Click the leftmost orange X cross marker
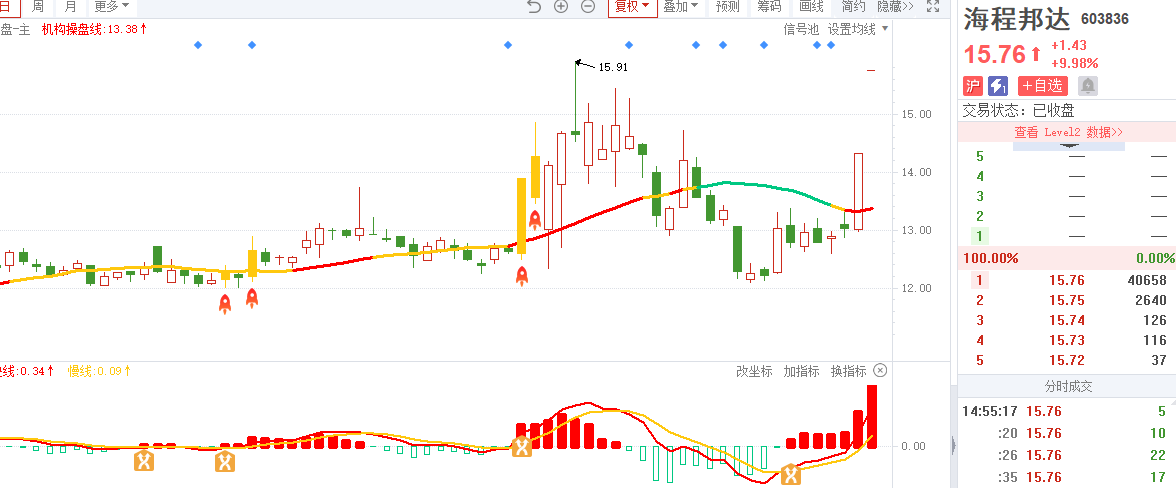 (144, 460)
